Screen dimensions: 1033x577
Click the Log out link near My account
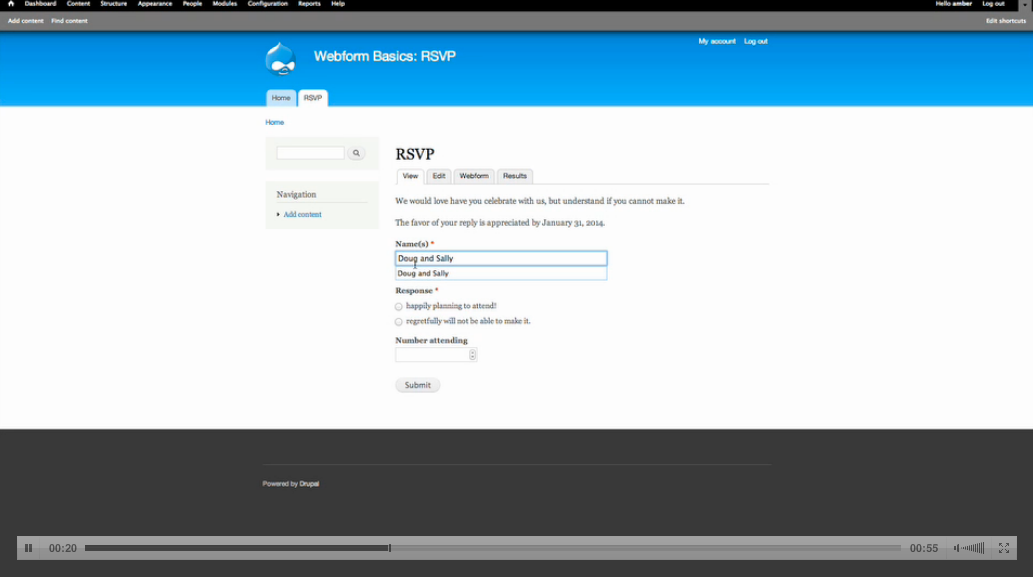coord(755,41)
